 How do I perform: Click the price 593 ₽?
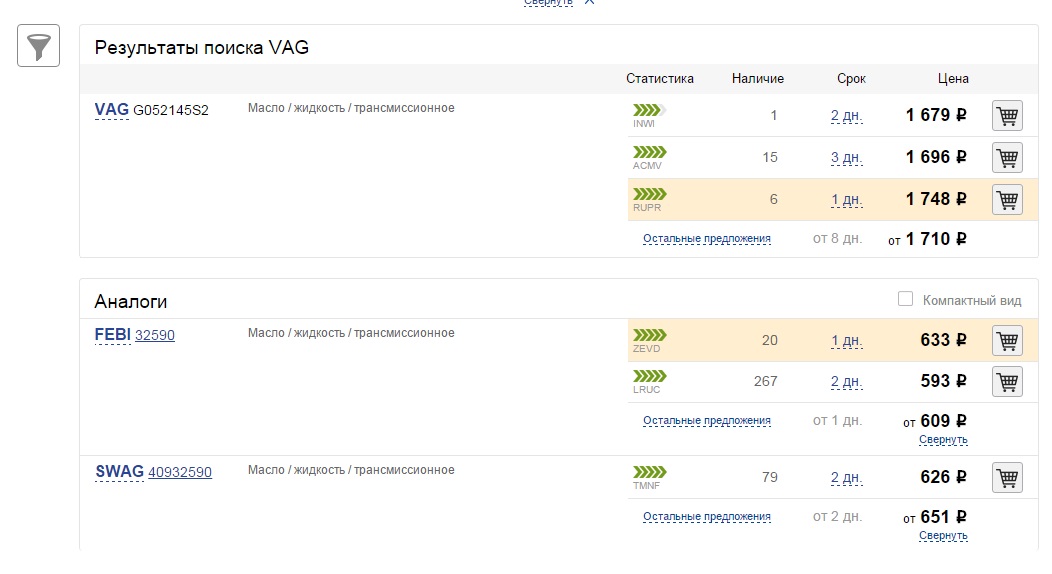943,381
